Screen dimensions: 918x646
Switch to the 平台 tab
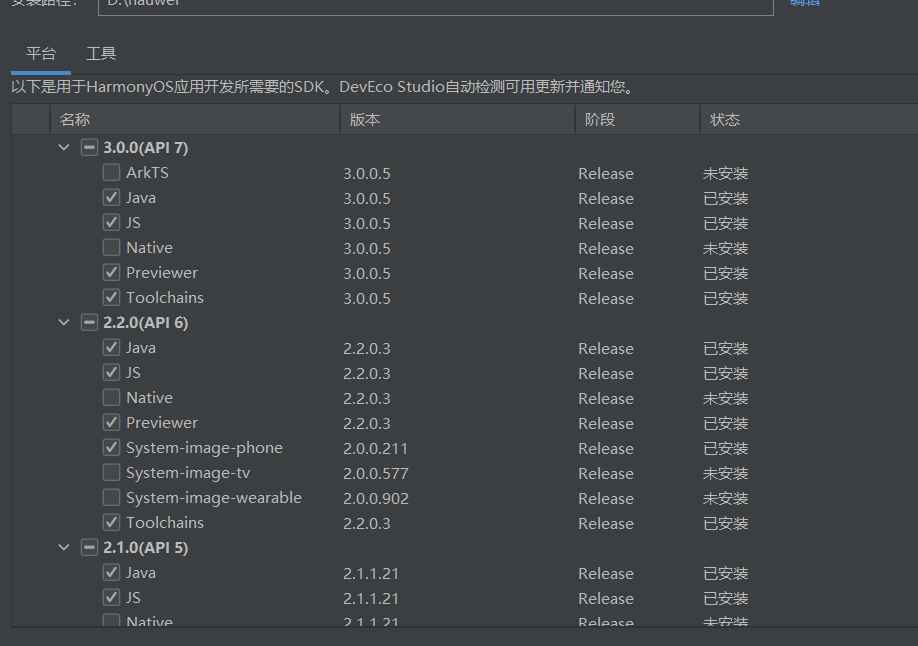tap(41, 54)
